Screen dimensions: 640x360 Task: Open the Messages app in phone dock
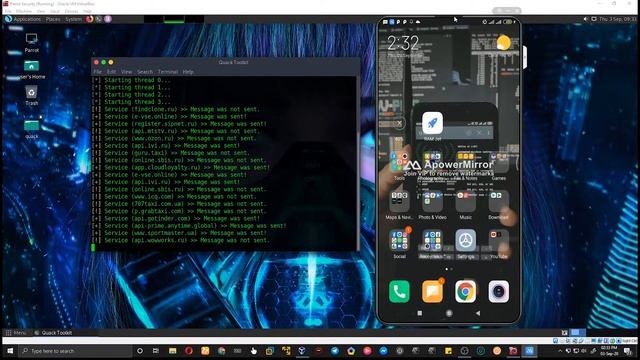[x=432, y=291]
